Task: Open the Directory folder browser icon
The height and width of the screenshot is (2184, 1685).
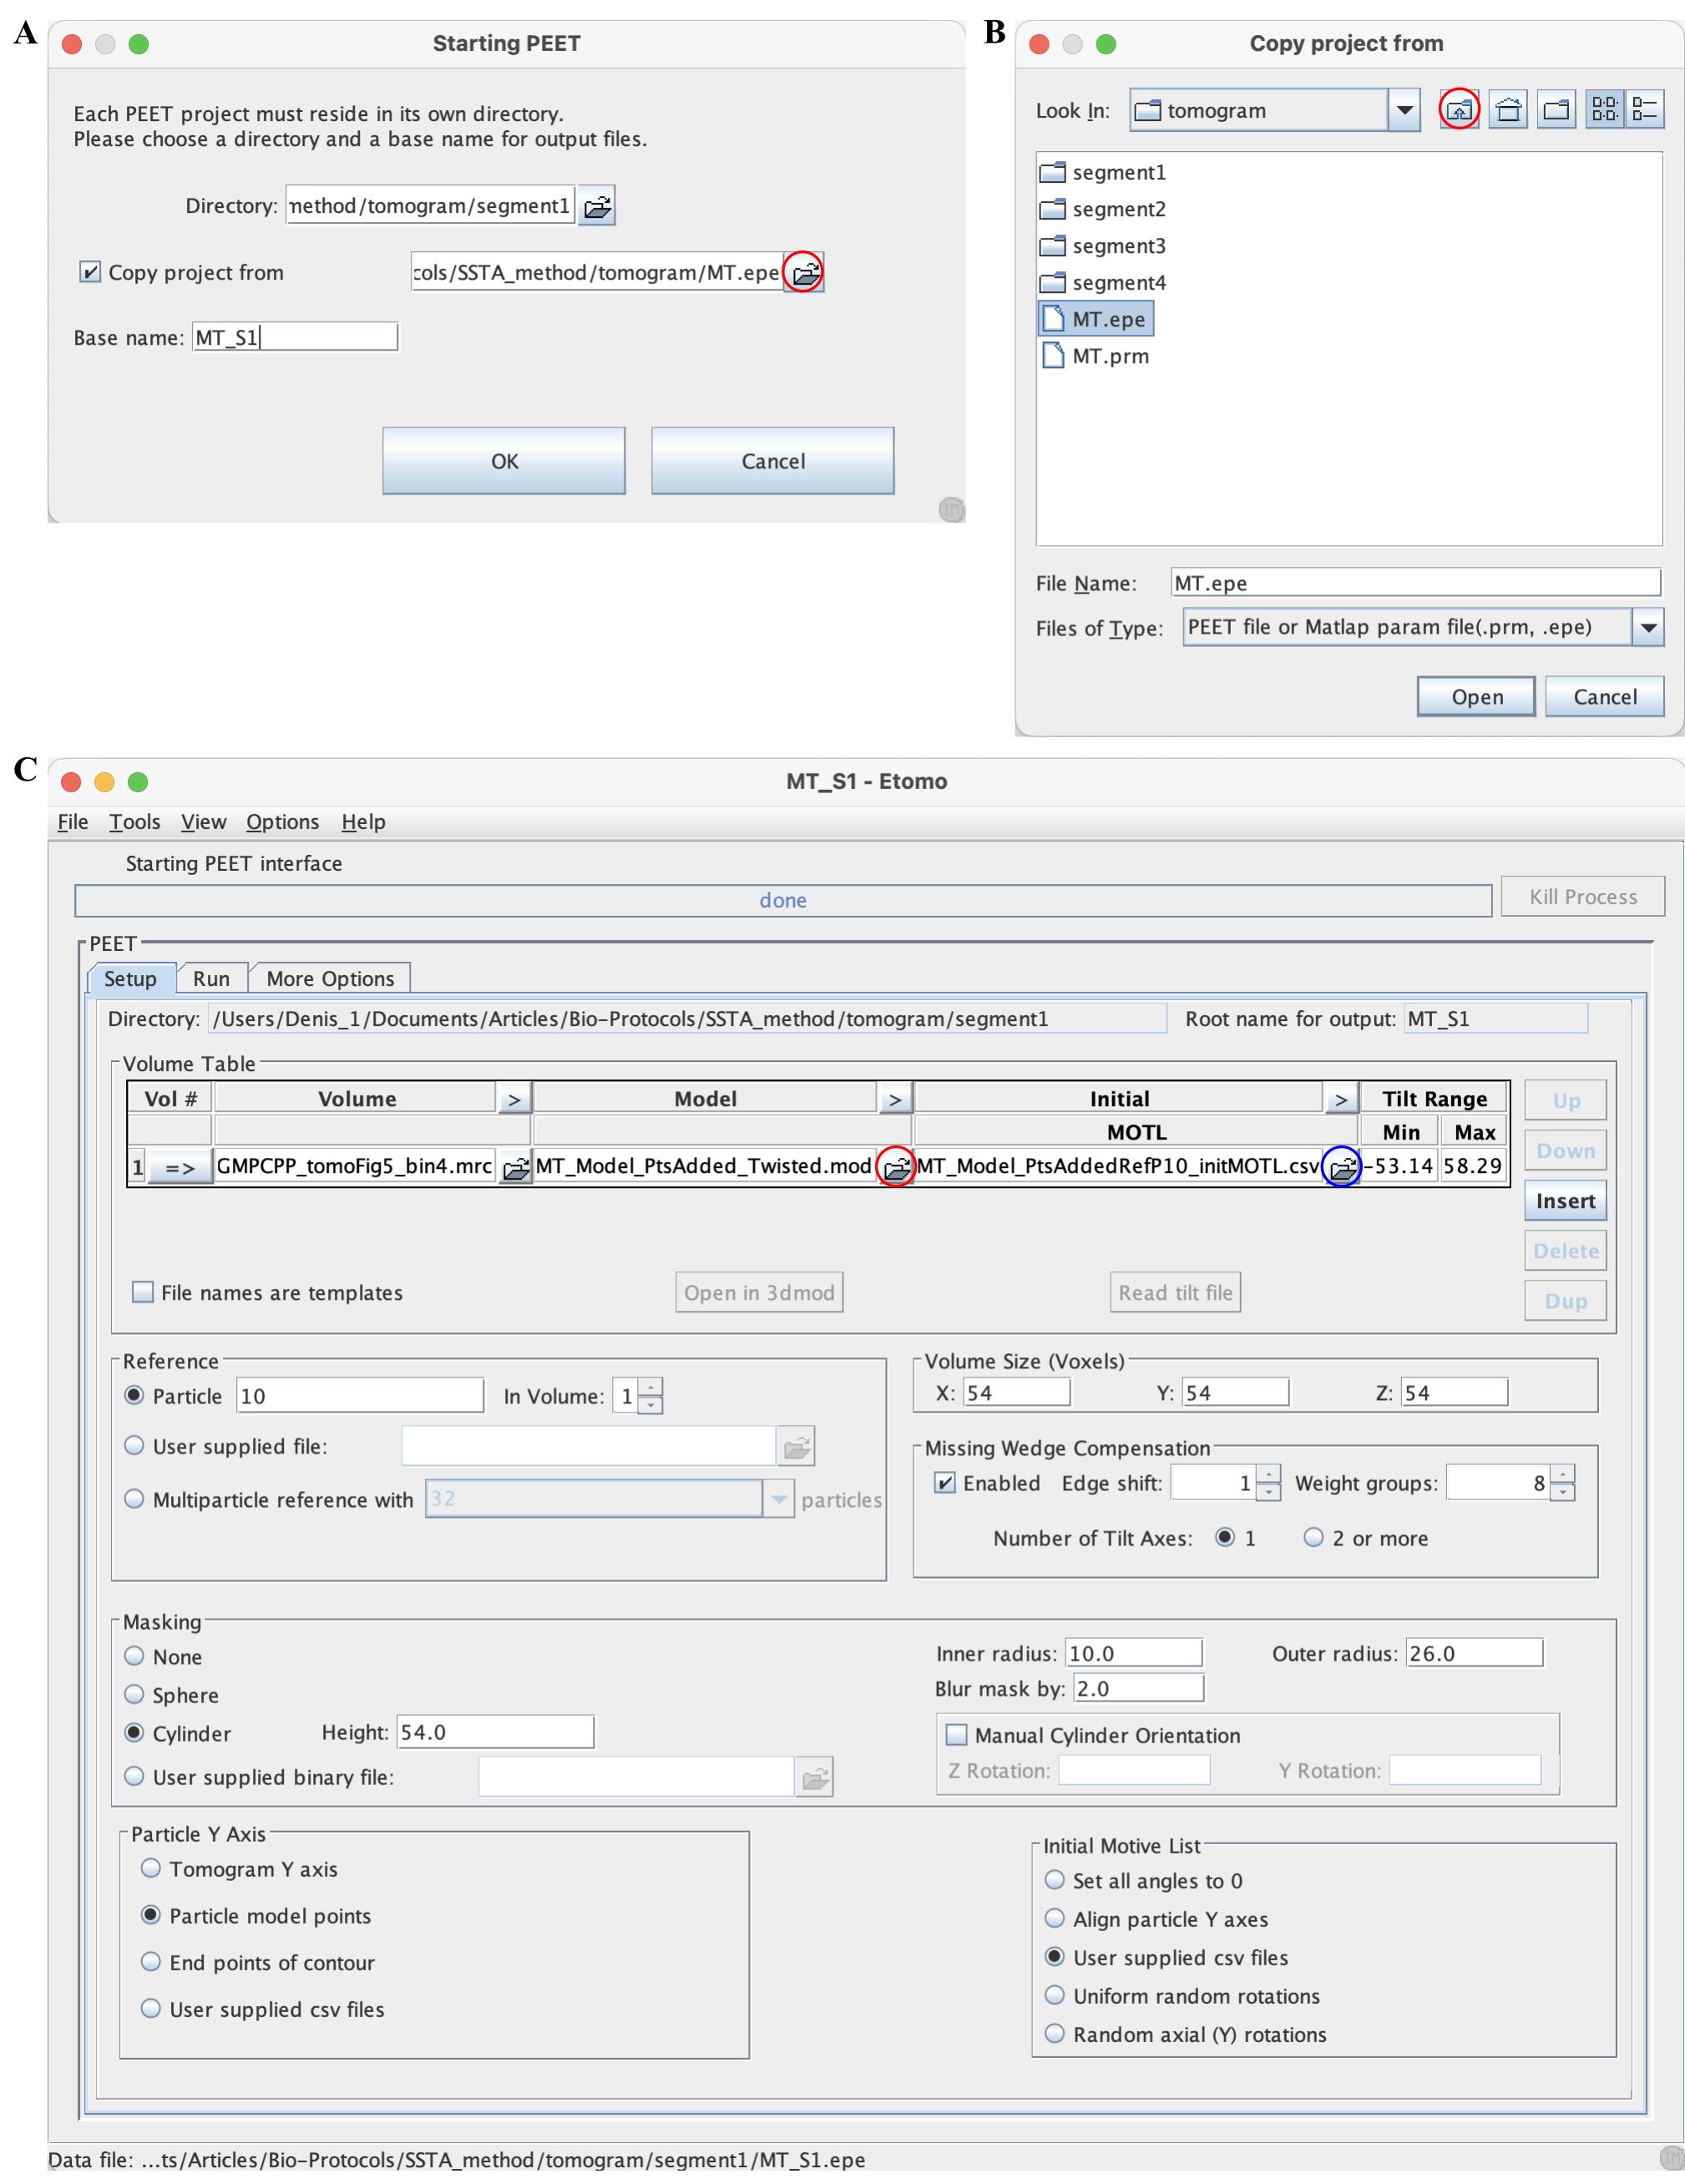Action: pos(597,206)
